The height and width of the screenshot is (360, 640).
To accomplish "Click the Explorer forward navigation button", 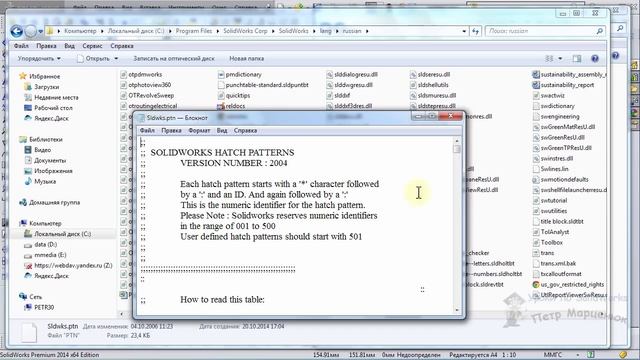I will 31,31.
